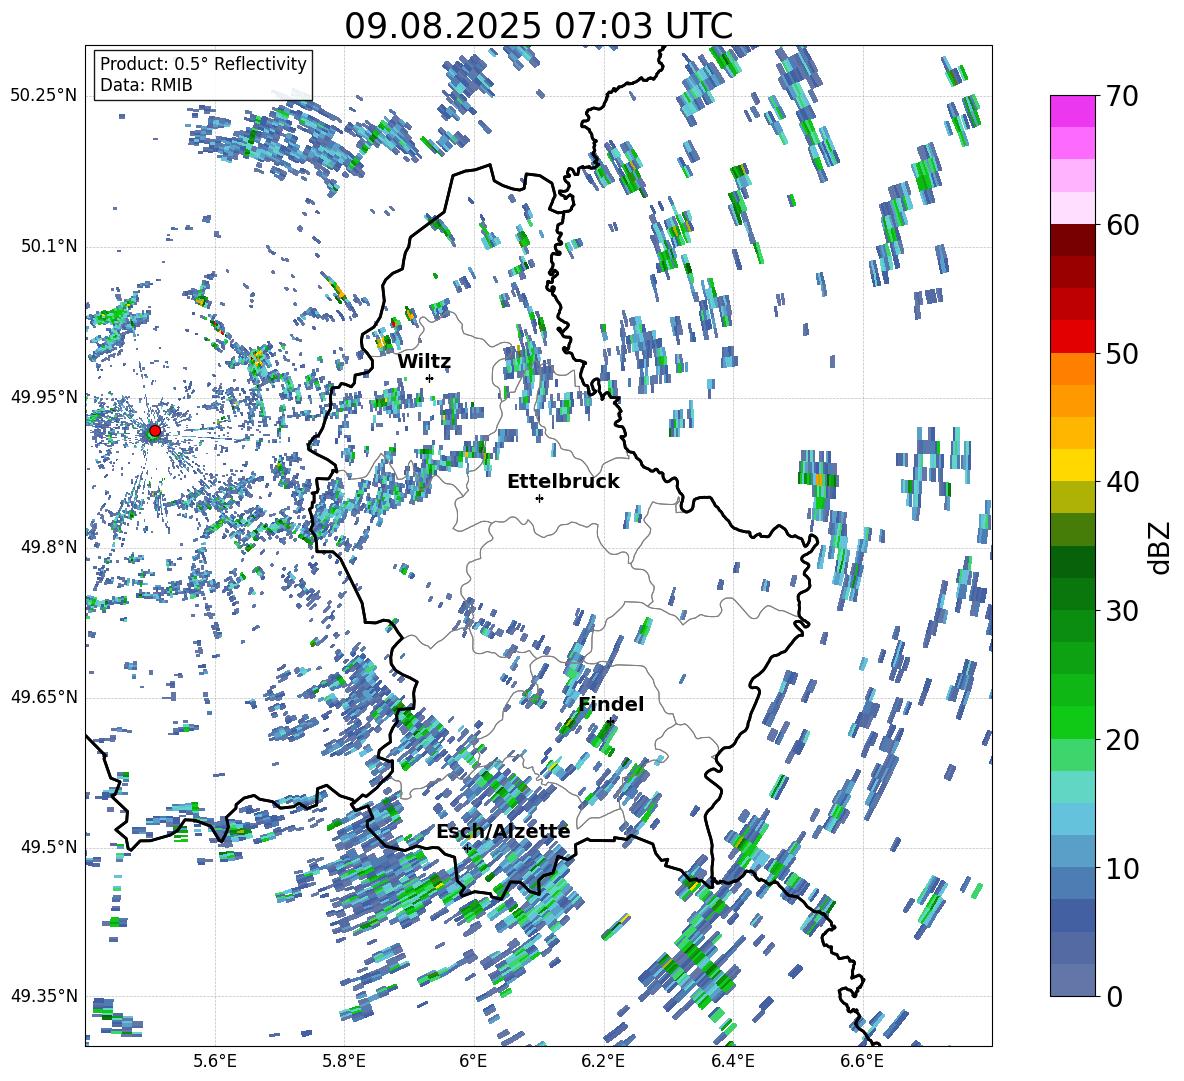The height and width of the screenshot is (1081, 1184).
Task: Click the 49.95°N latitude label
Action: 43,397
